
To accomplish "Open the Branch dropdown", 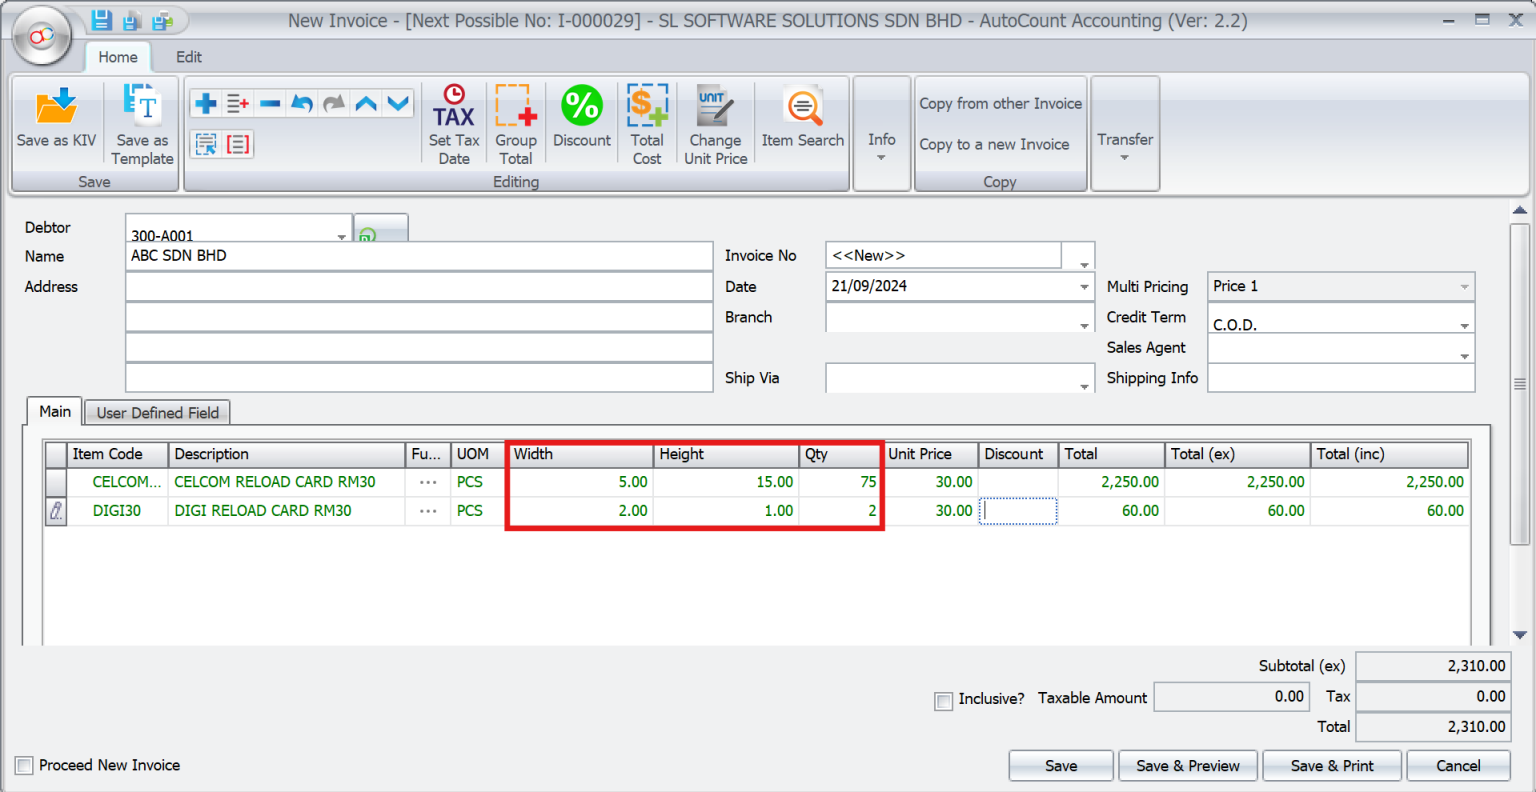I will click(x=1084, y=325).
